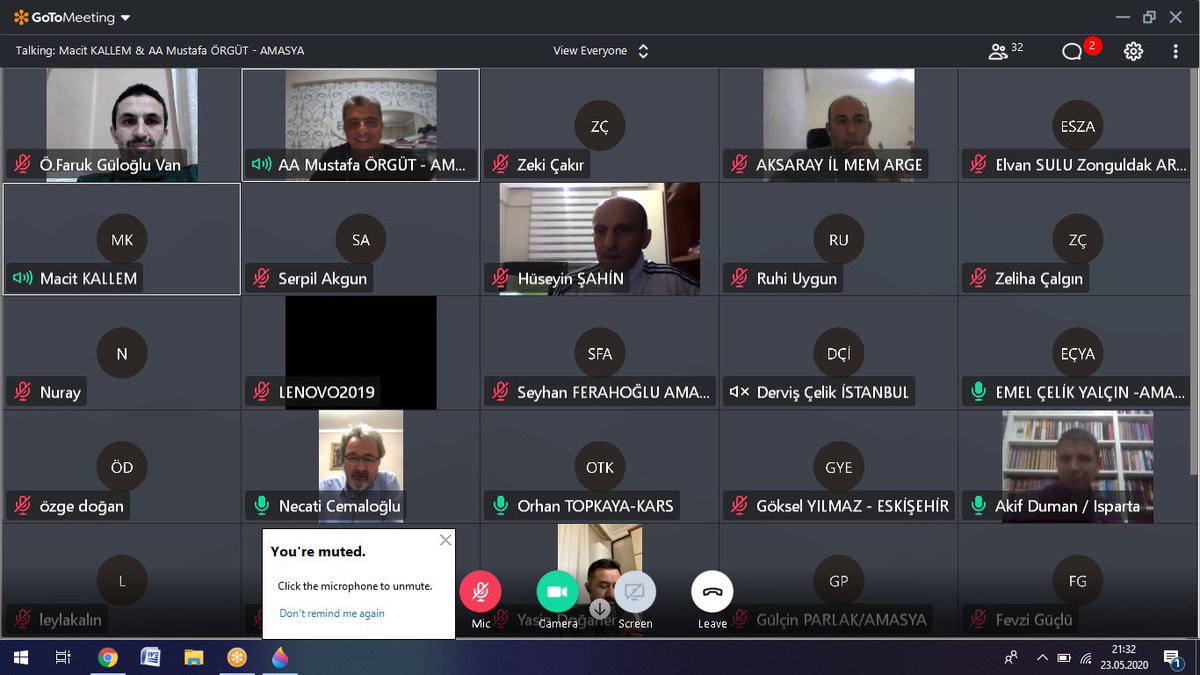This screenshot has height=675, width=1200.
Task: Click the muted mic icon of Hüseyin ŞAHİN
Action: pos(501,278)
